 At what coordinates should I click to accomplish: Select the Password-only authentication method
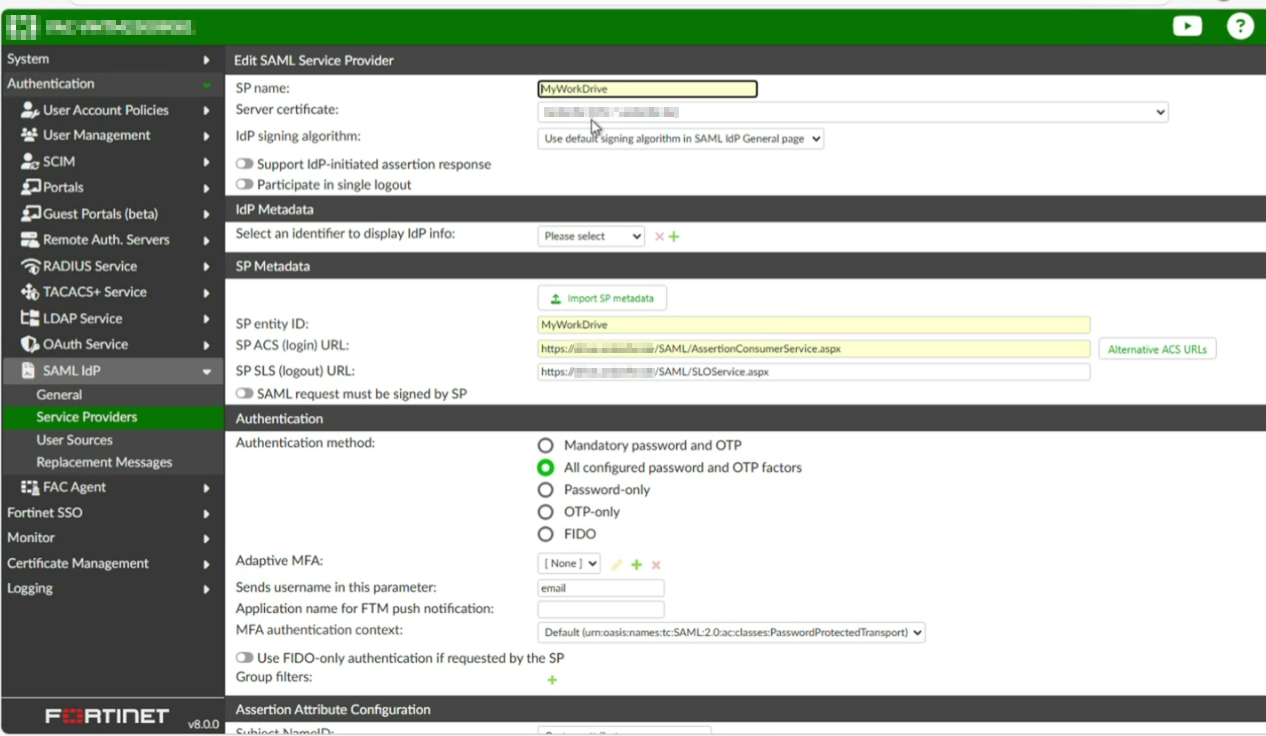pyautogui.click(x=545, y=489)
